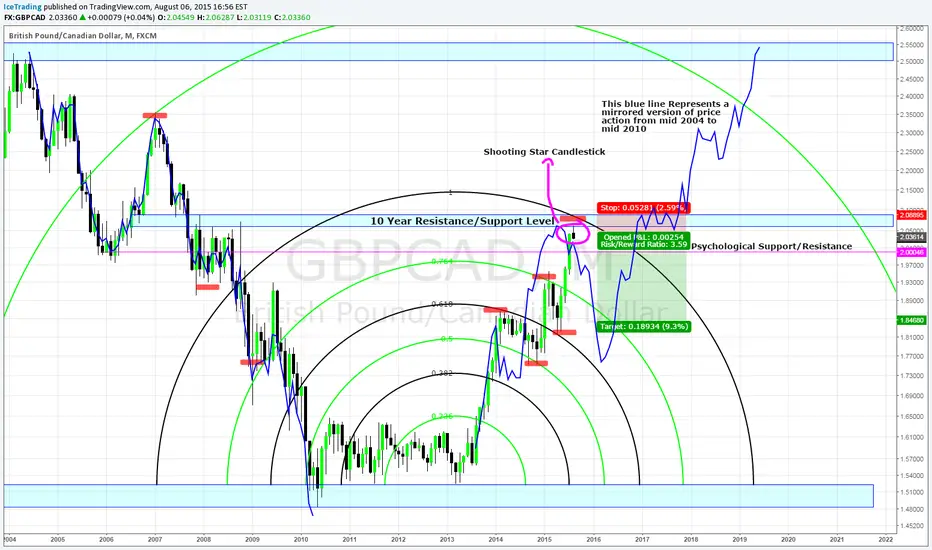
Task: Select the blue line mirrored price action note
Action: click(665, 116)
